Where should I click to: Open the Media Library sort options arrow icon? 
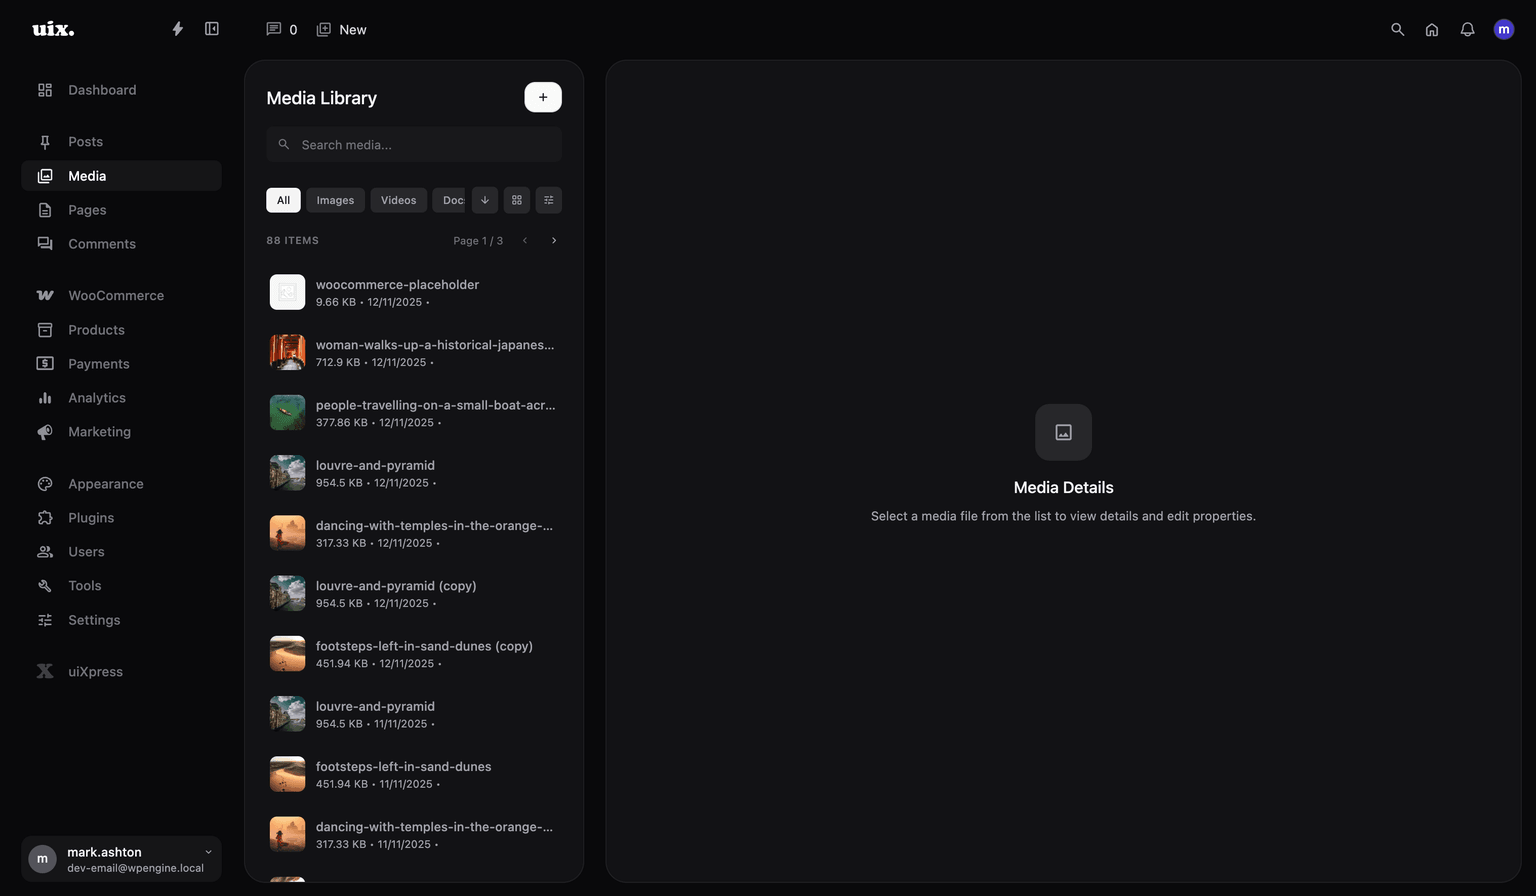point(484,200)
